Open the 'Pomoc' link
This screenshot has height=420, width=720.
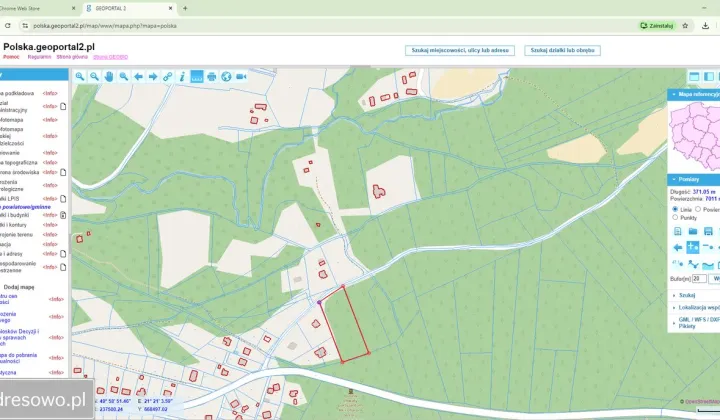[11, 57]
